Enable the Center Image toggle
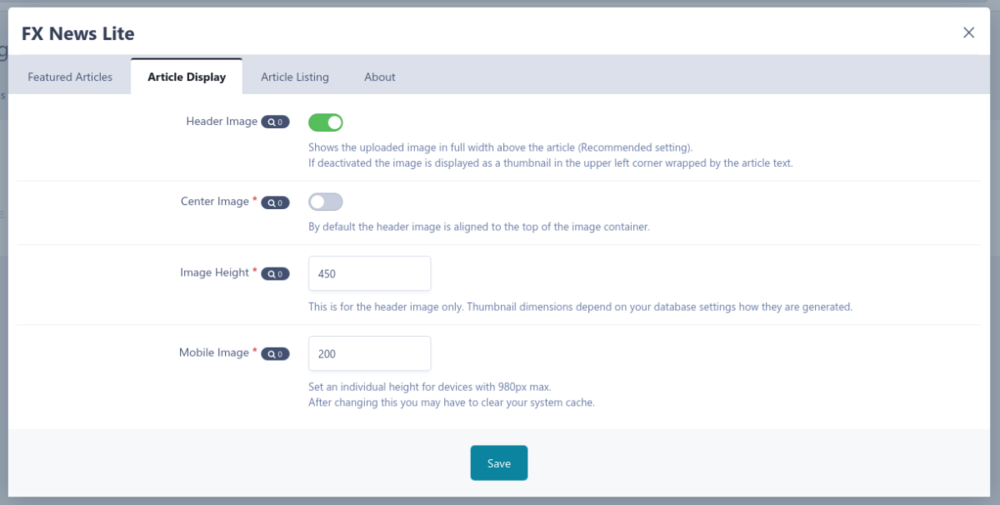Image resolution: width=1000 pixels, height=505 pixels. (x=326, y=202)
